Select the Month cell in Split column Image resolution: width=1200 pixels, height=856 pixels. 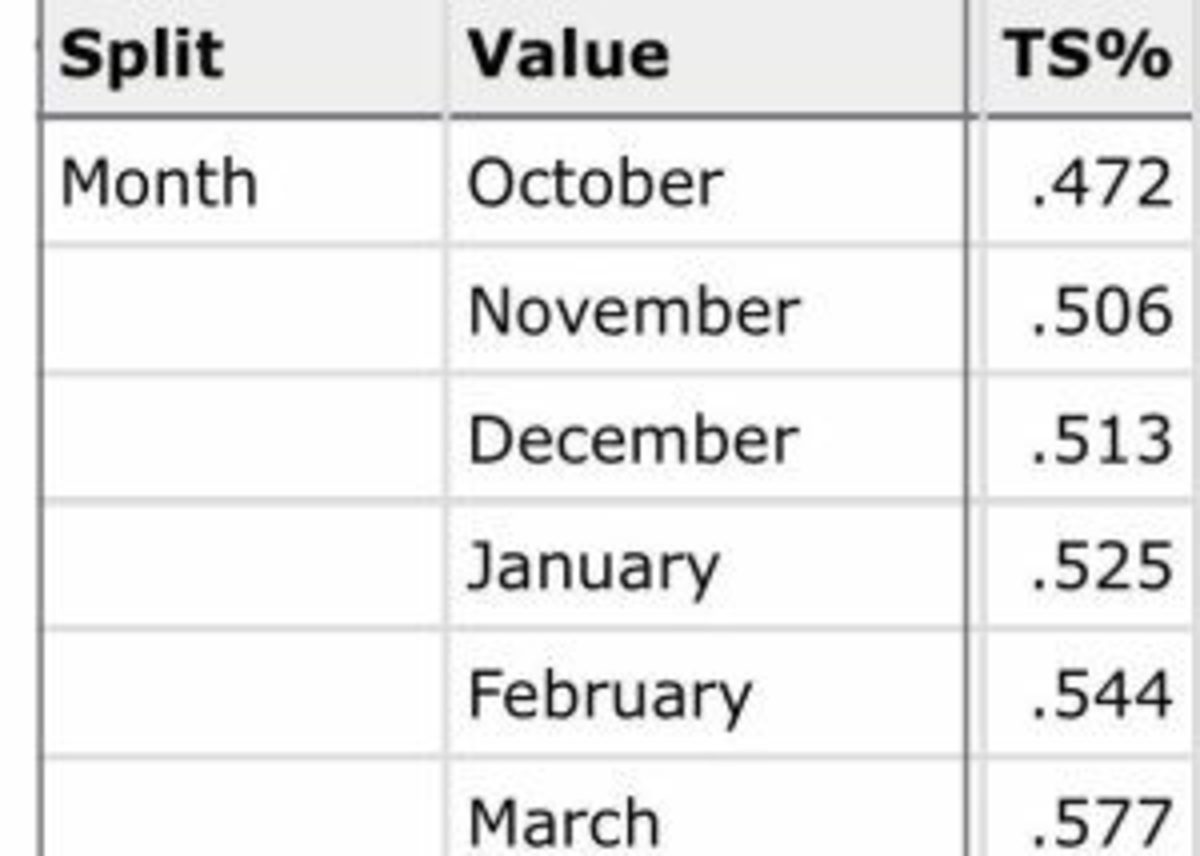(x=159, y=184)
